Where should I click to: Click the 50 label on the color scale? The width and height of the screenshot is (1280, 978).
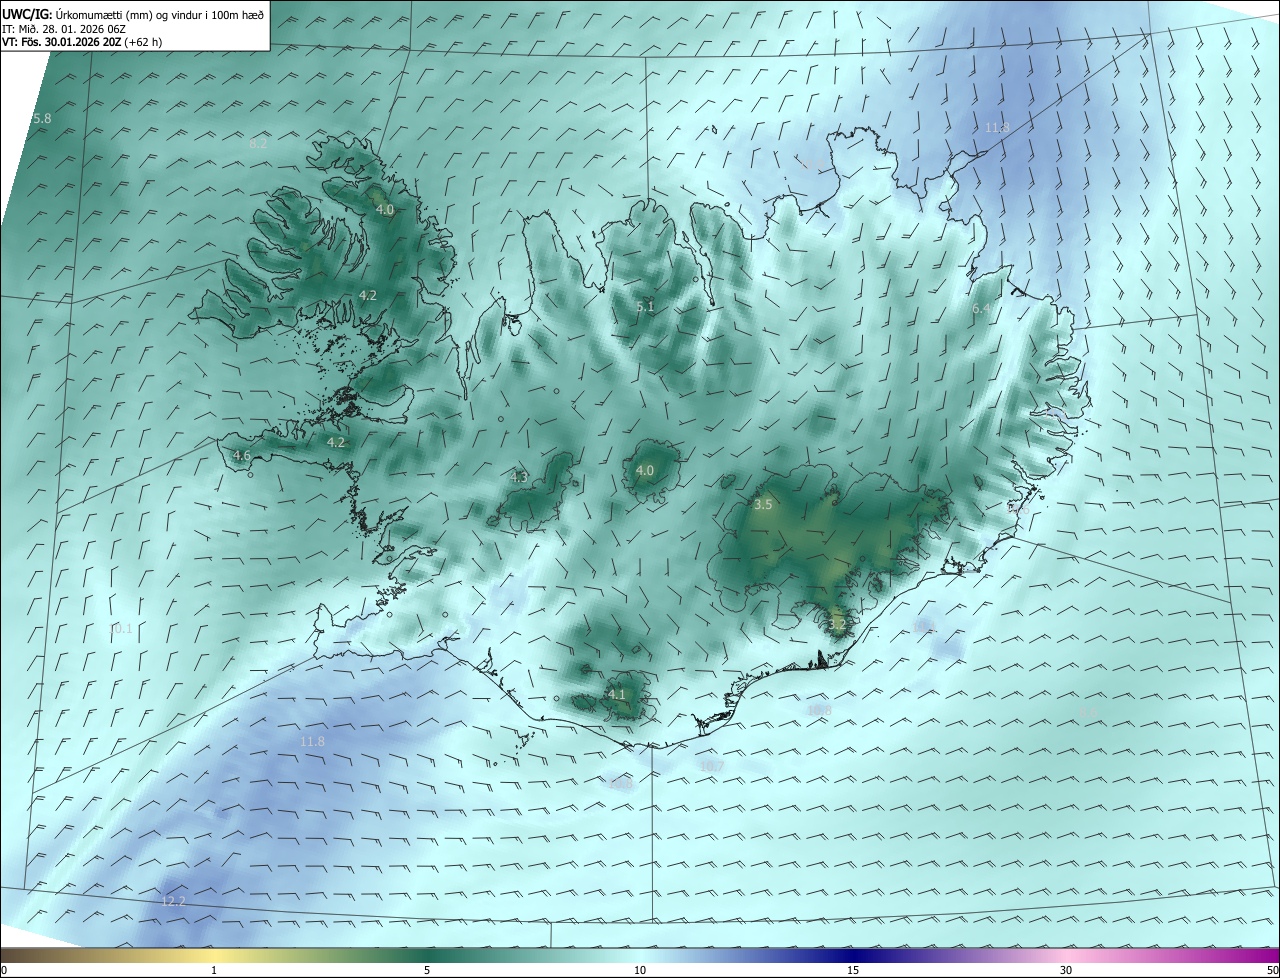(x=1272, y=970)
